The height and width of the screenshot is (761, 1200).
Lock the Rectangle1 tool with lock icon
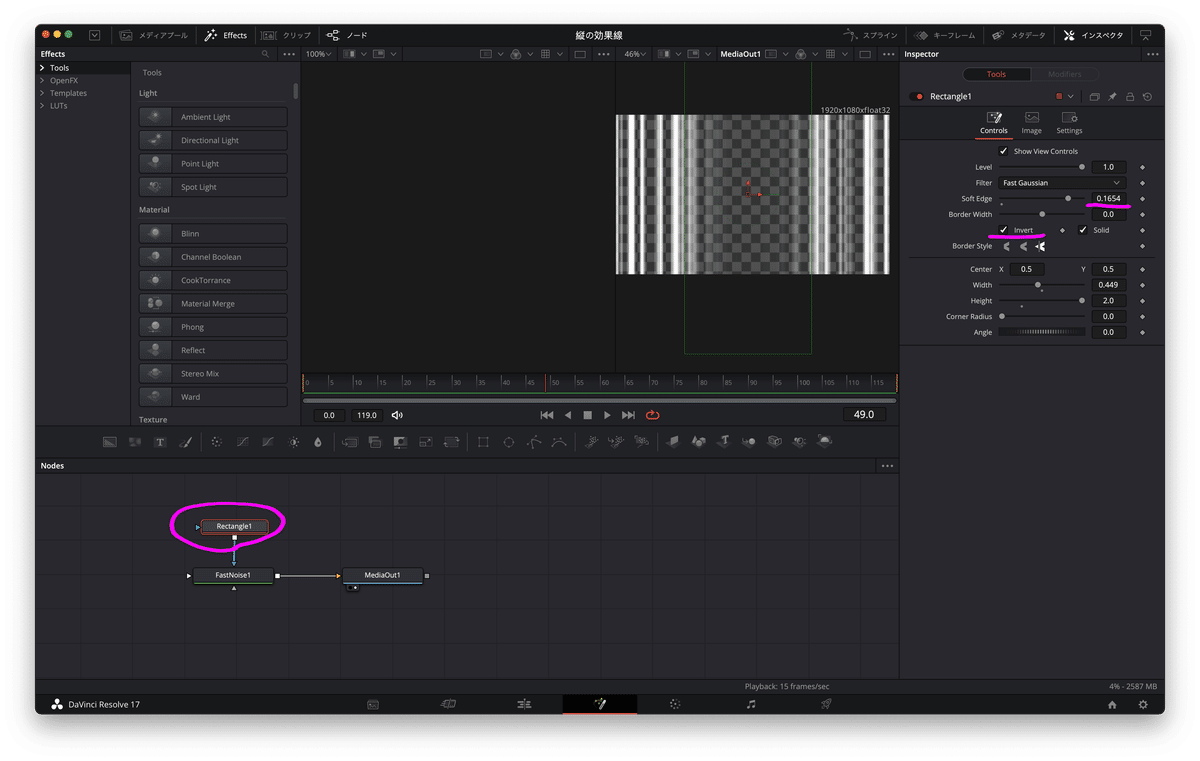pyautogui.click(x=1130, y=97)
